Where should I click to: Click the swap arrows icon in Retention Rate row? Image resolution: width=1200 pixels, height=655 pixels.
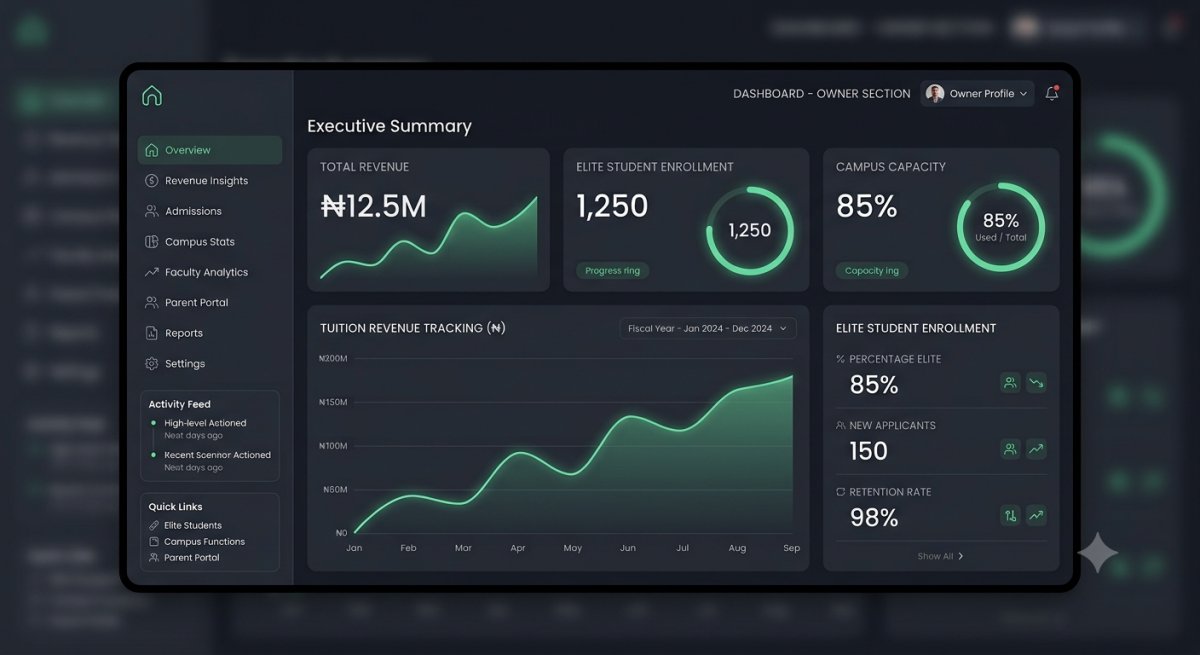pyautogui.click(x=1011, y=516)
